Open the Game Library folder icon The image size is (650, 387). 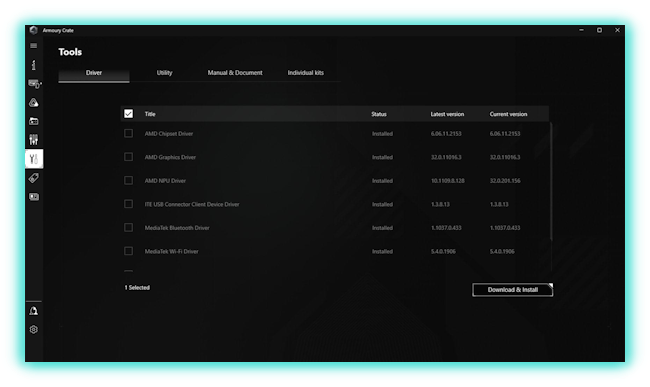tap(34, 121)
